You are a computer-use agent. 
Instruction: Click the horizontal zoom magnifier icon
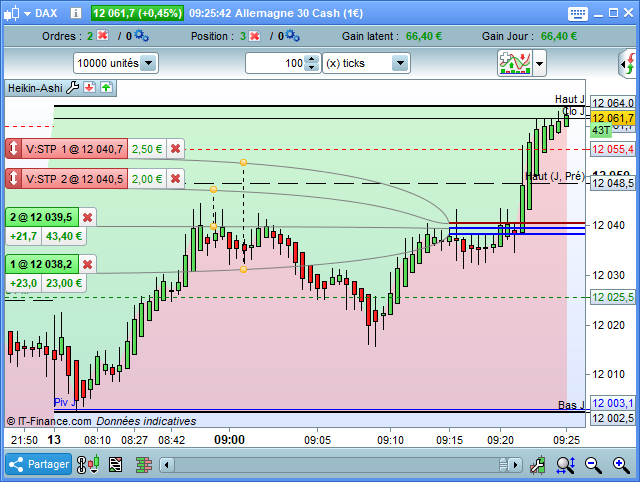tap(566, 465)
